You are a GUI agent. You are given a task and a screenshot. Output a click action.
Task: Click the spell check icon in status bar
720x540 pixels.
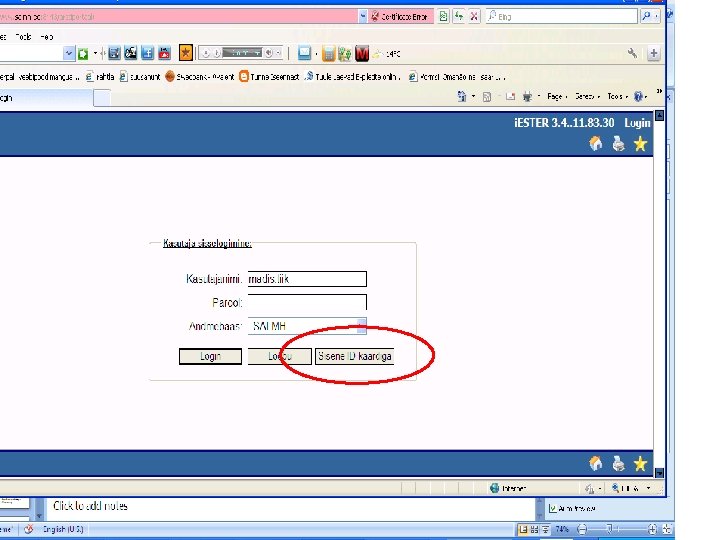28,529
